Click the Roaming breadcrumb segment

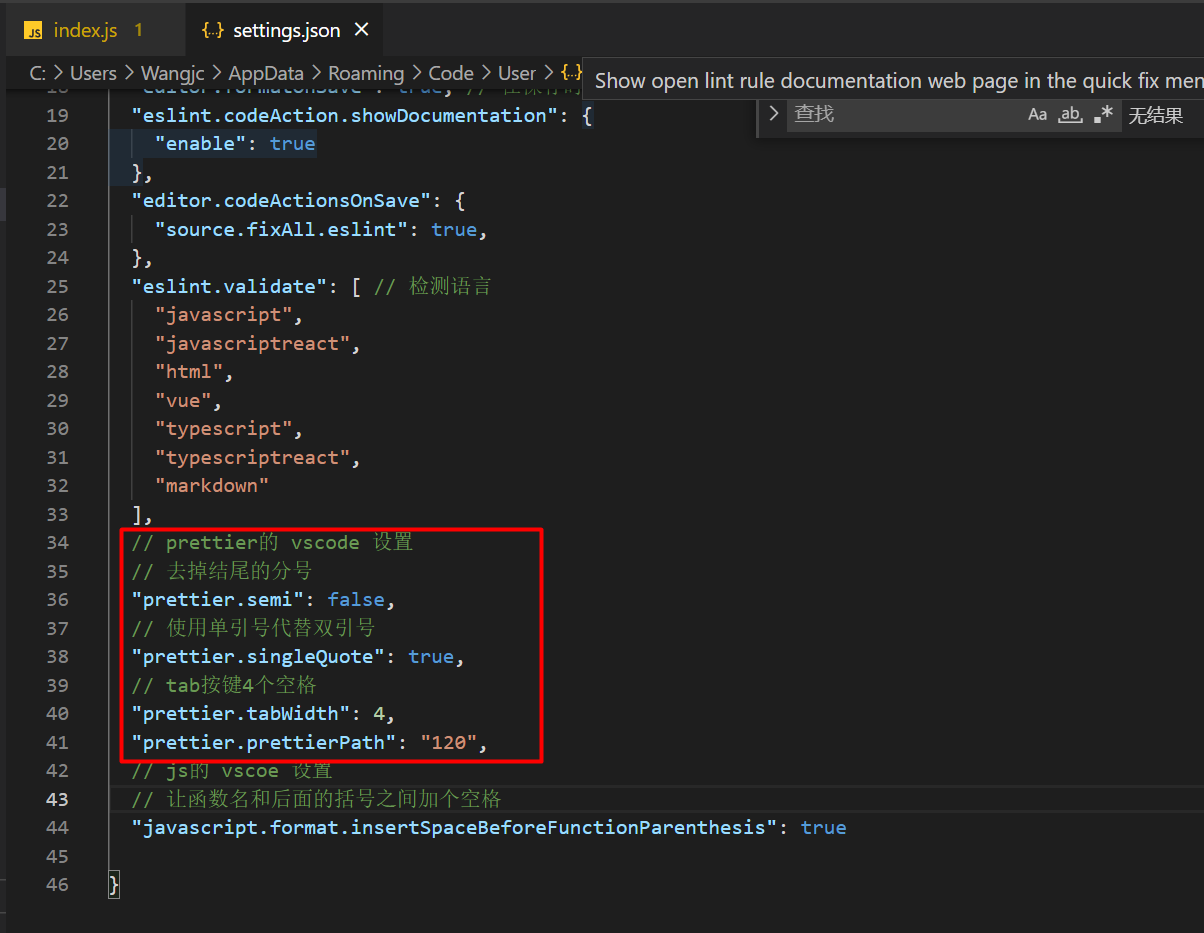[366, 73]
